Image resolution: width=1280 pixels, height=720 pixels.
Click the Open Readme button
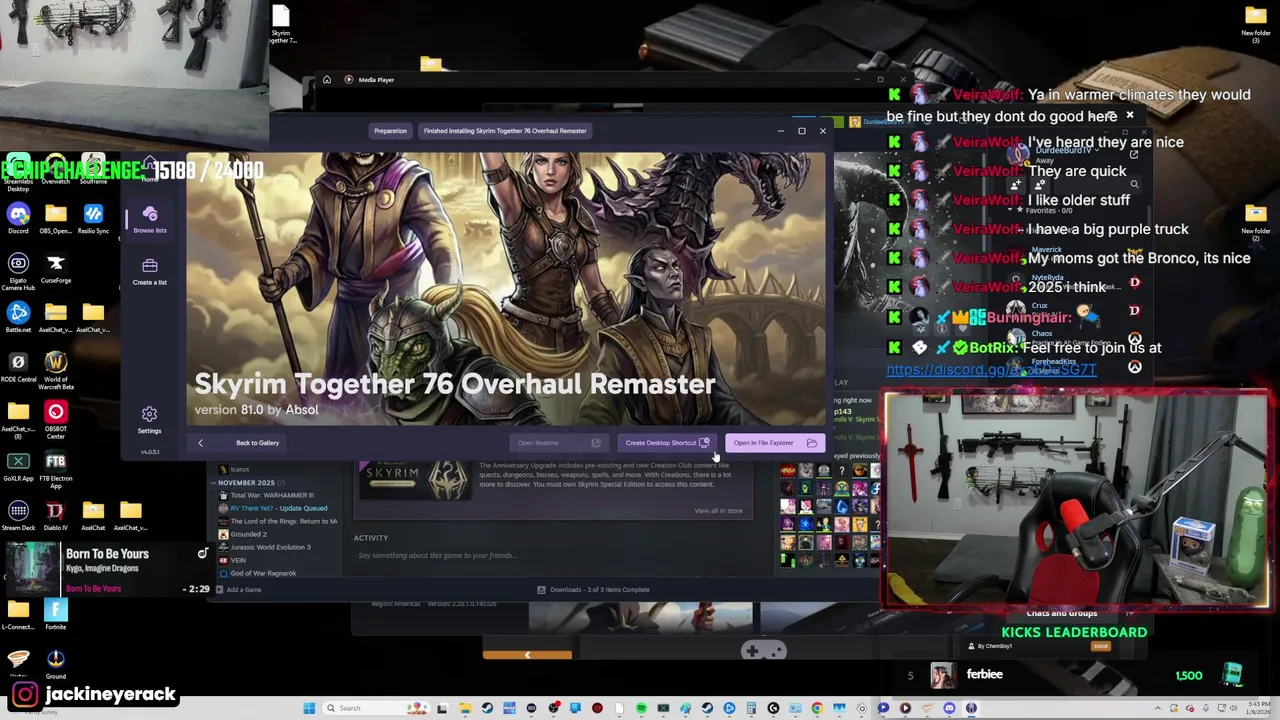pyautogui.click(x=558, y=443)
